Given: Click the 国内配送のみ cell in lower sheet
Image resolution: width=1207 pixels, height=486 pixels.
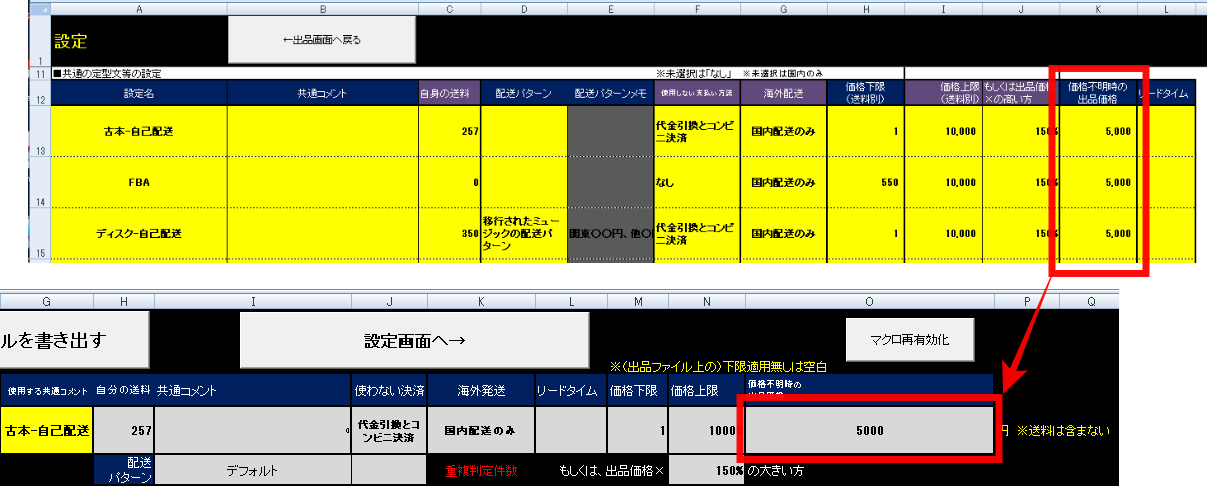Looking at the screenshot, I should tap(480, 430).
